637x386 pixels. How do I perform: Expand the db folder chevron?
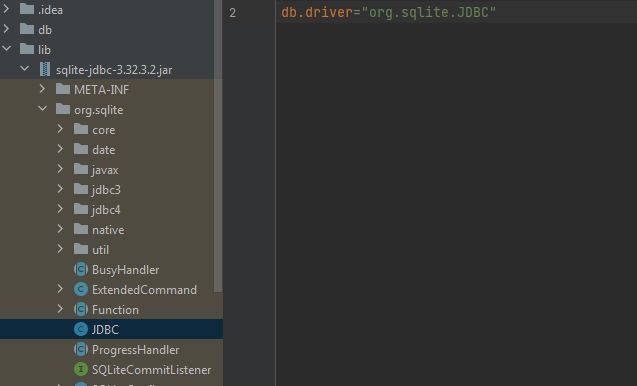(x=6, y=29)
